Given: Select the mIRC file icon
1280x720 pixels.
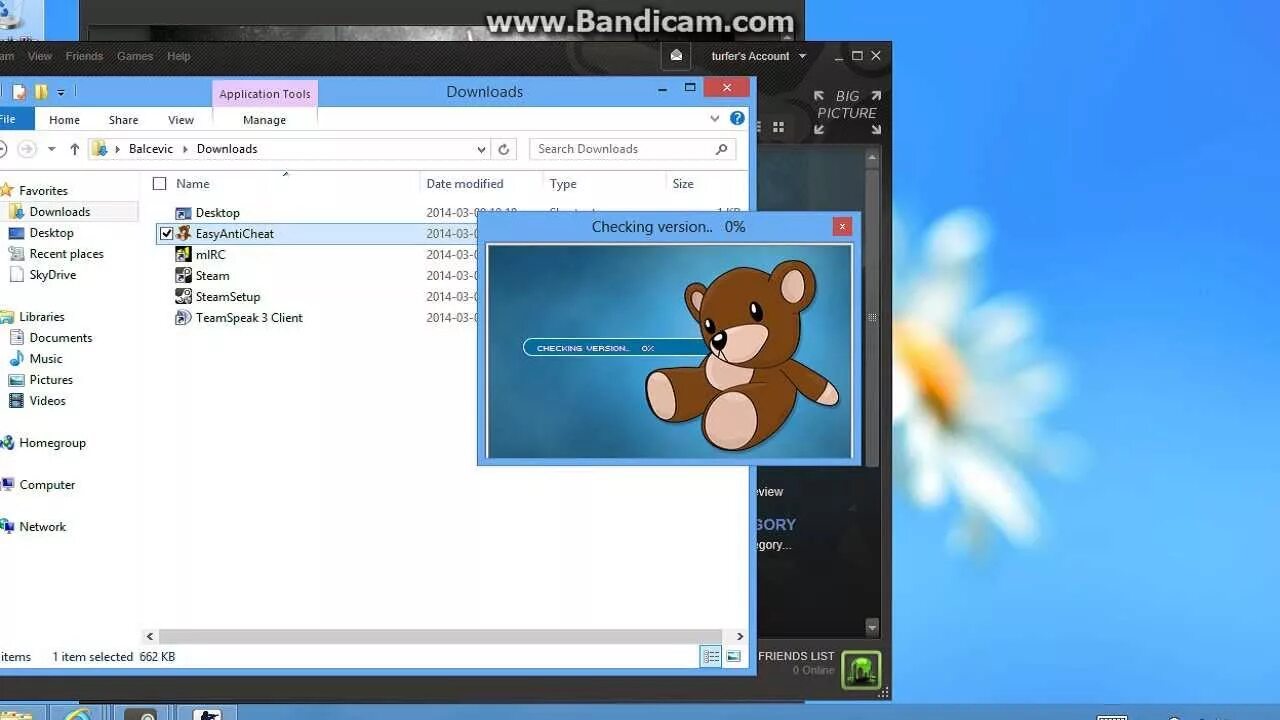Looking at the screenshot, I should pos(183,254).
